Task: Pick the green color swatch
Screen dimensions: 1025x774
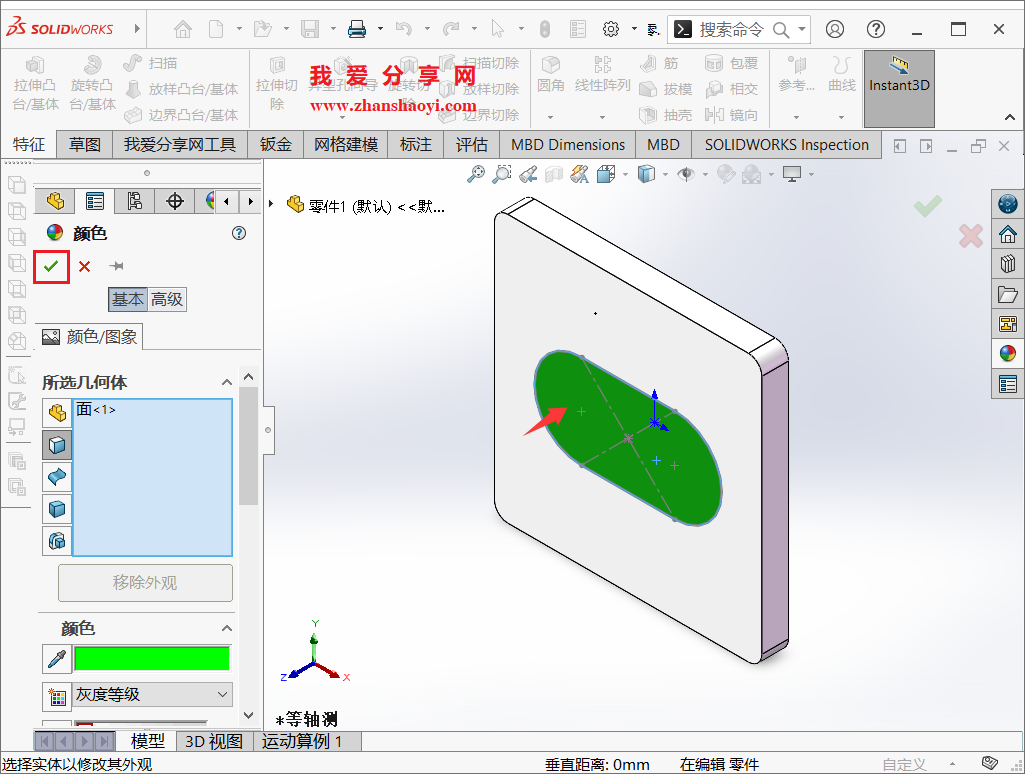Action: click(150, 658)
